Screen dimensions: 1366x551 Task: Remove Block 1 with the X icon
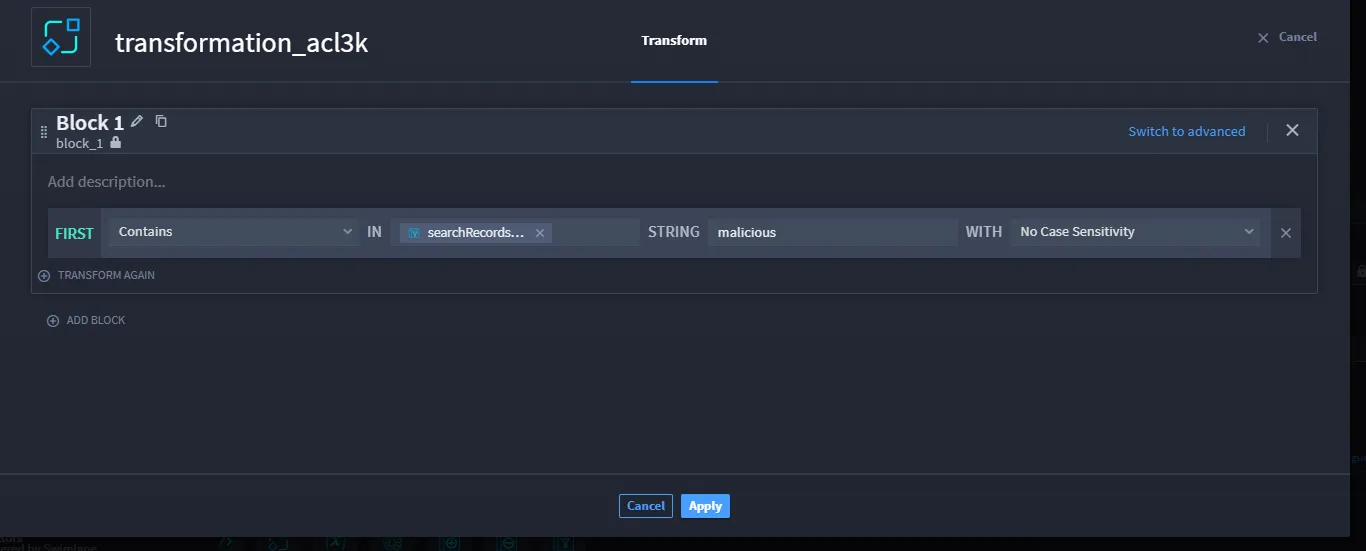tap(1292, 130)
